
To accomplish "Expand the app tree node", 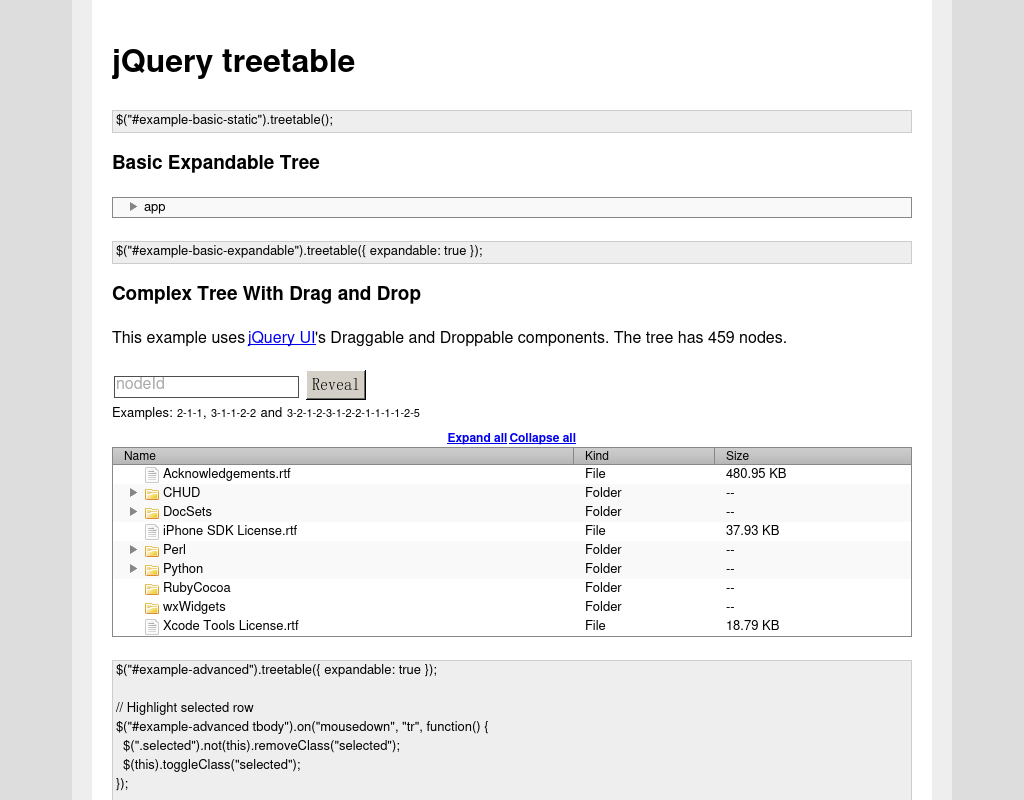I will [x=133, y=206].
